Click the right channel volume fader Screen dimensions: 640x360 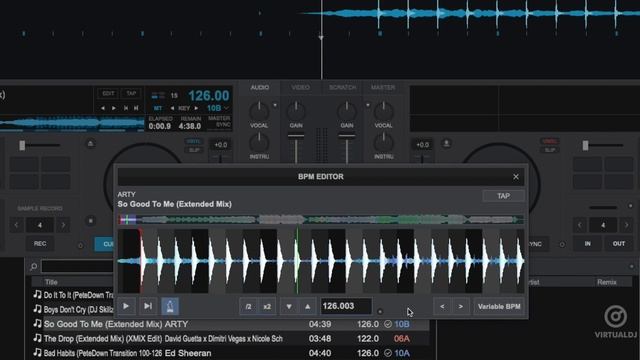pyautogui.click(x=347, y=136)
